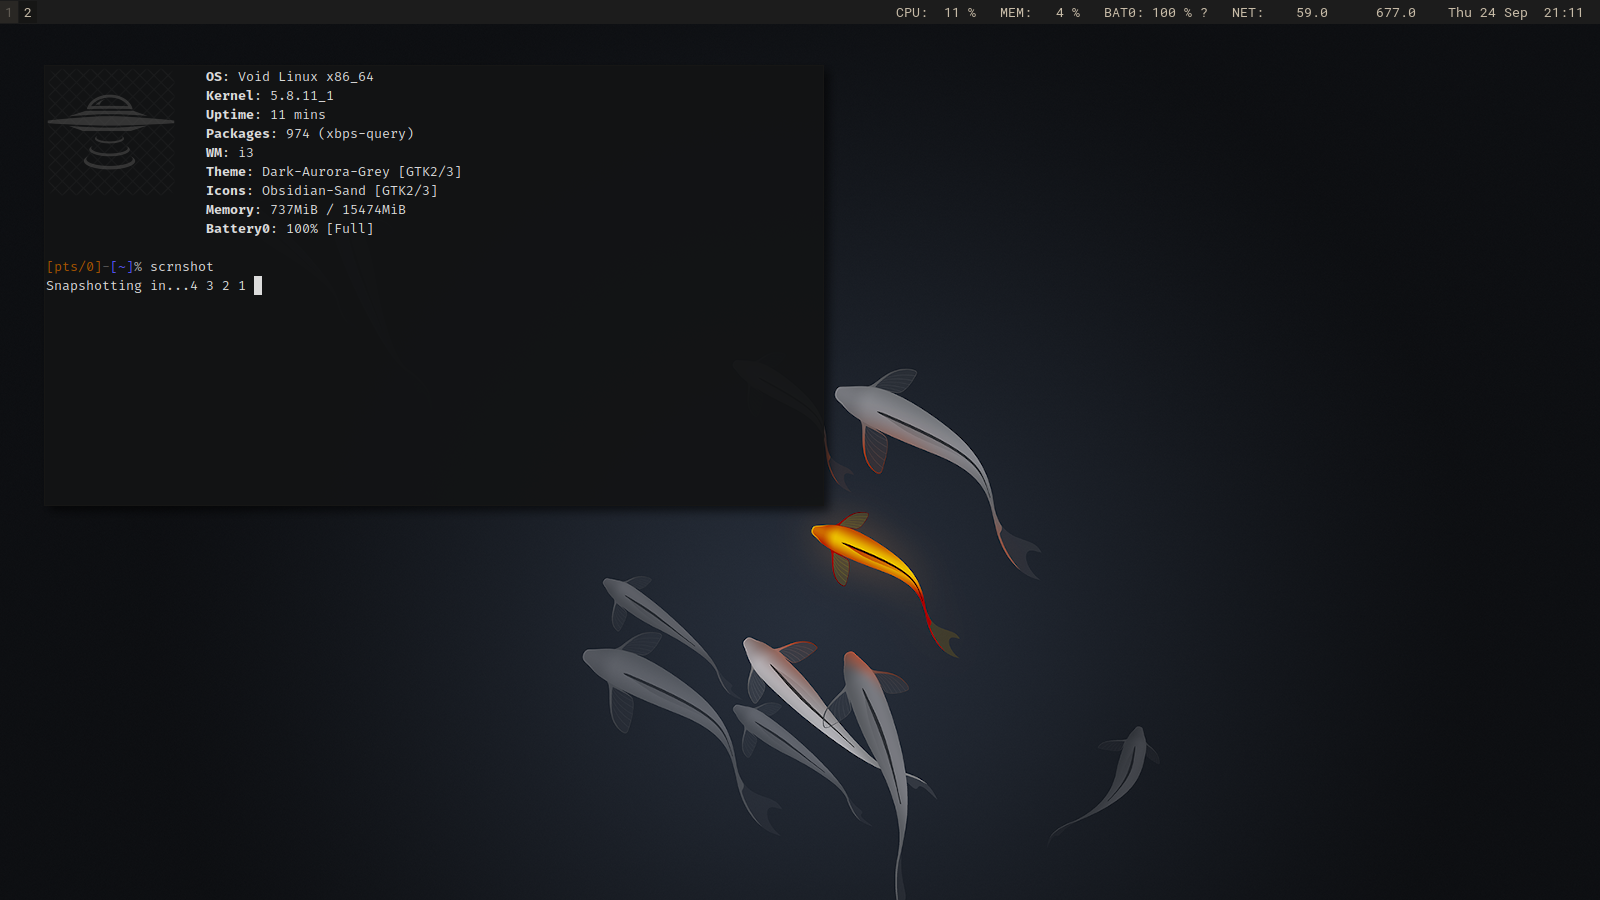Click the Theme Dark-Aurora-Grey line
The width and height of the screenshot is (1600, 900).
point(333,172)
